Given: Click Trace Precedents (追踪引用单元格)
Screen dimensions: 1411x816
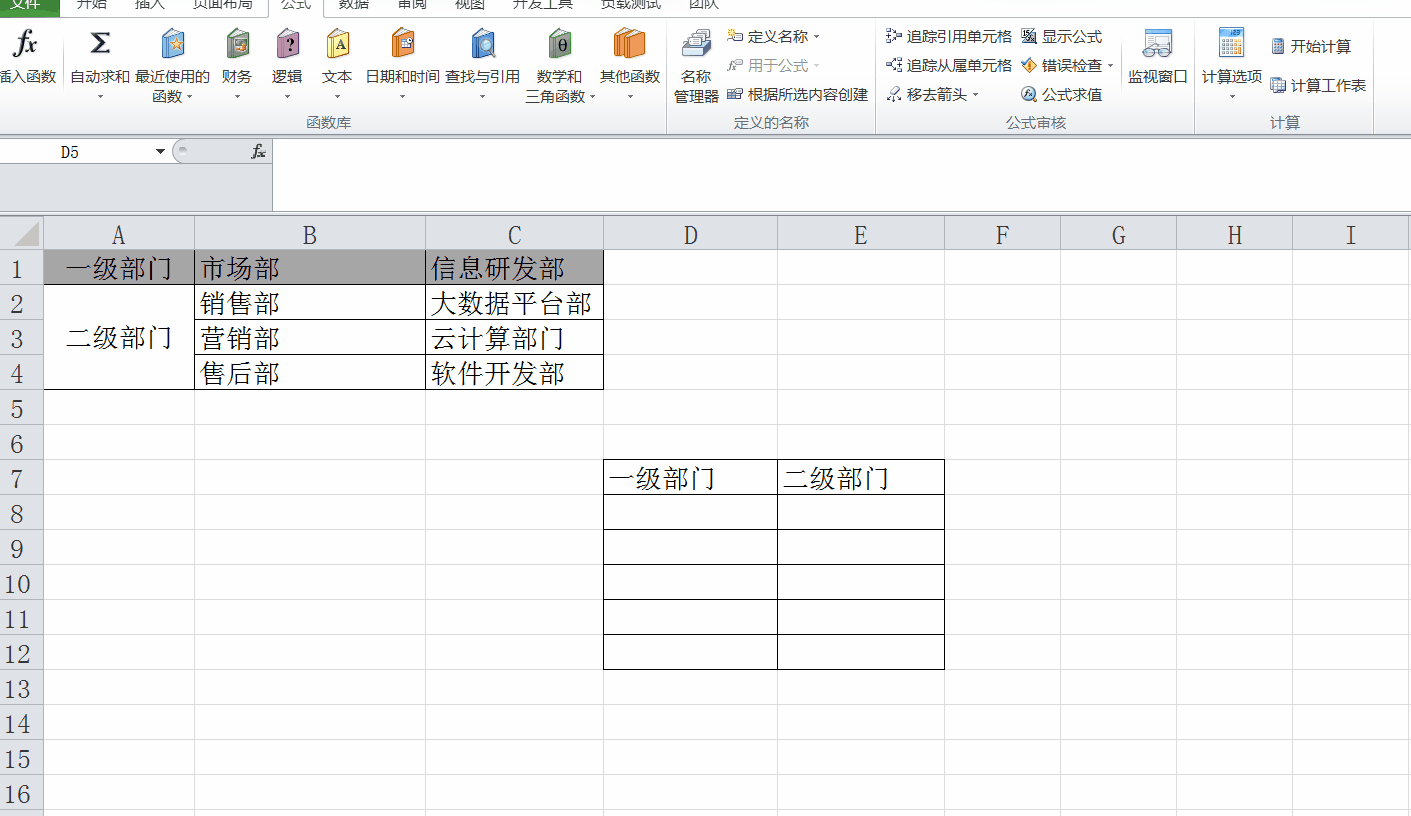Looking at the screenshot, I should point(949,37).
